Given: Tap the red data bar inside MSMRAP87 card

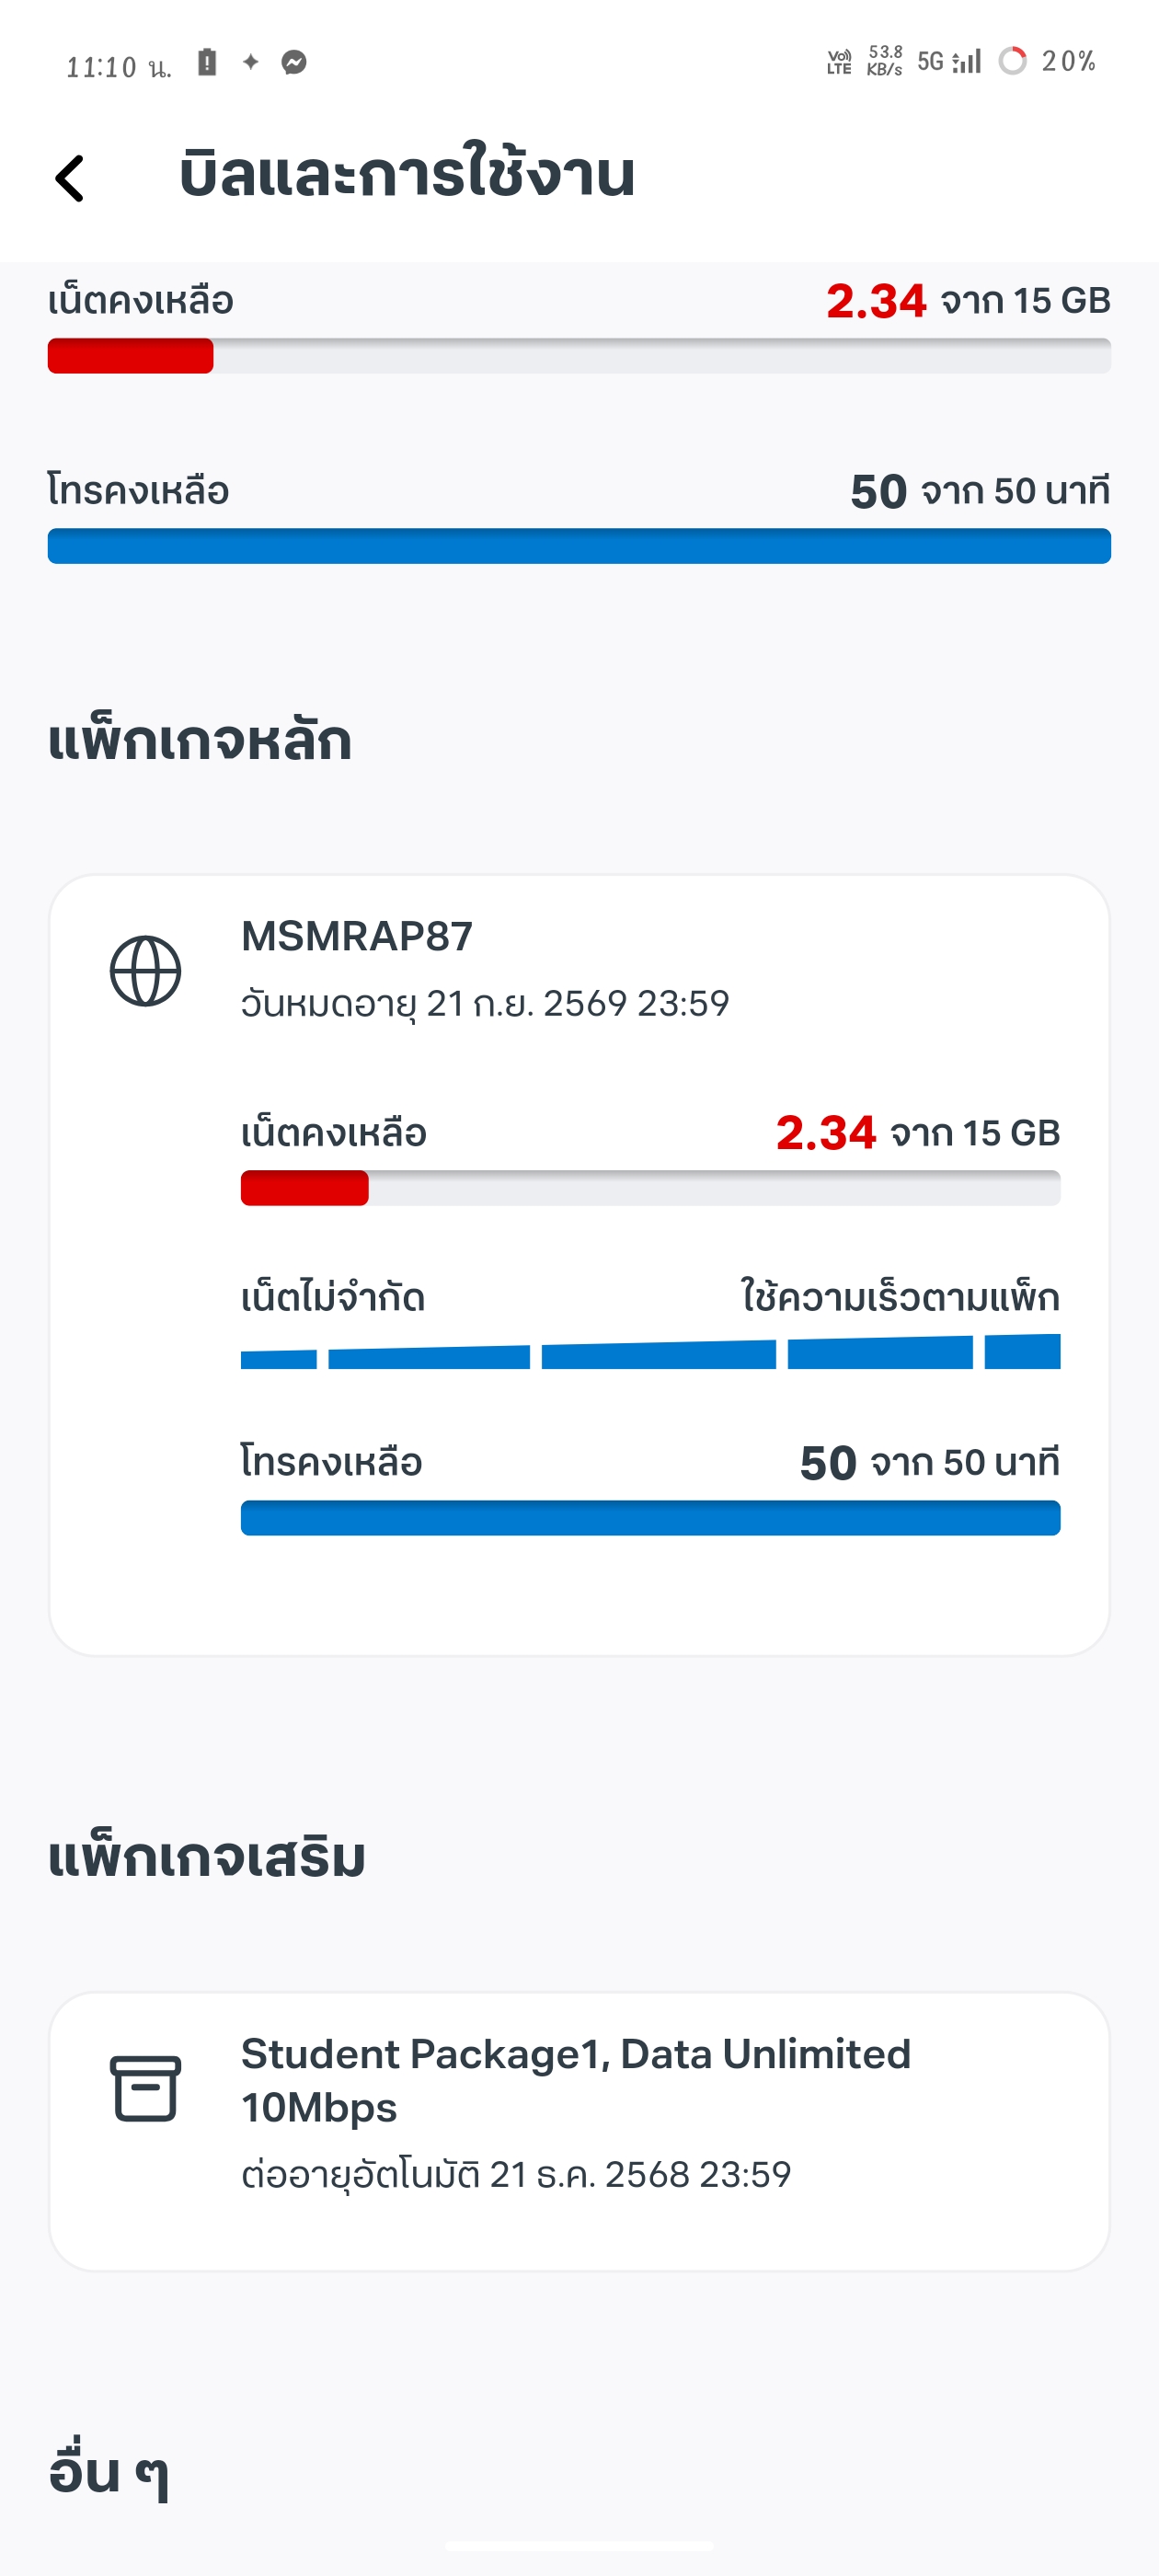Looking at the screenshot, I should click(650, 1188).
